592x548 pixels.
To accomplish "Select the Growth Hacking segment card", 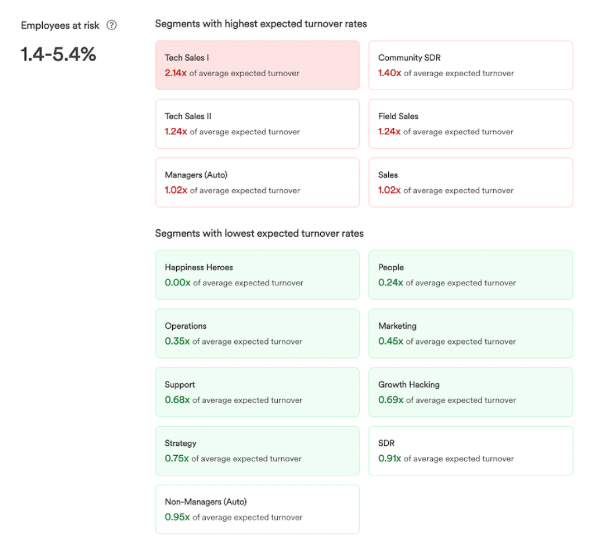I will (x=470, y=392).
